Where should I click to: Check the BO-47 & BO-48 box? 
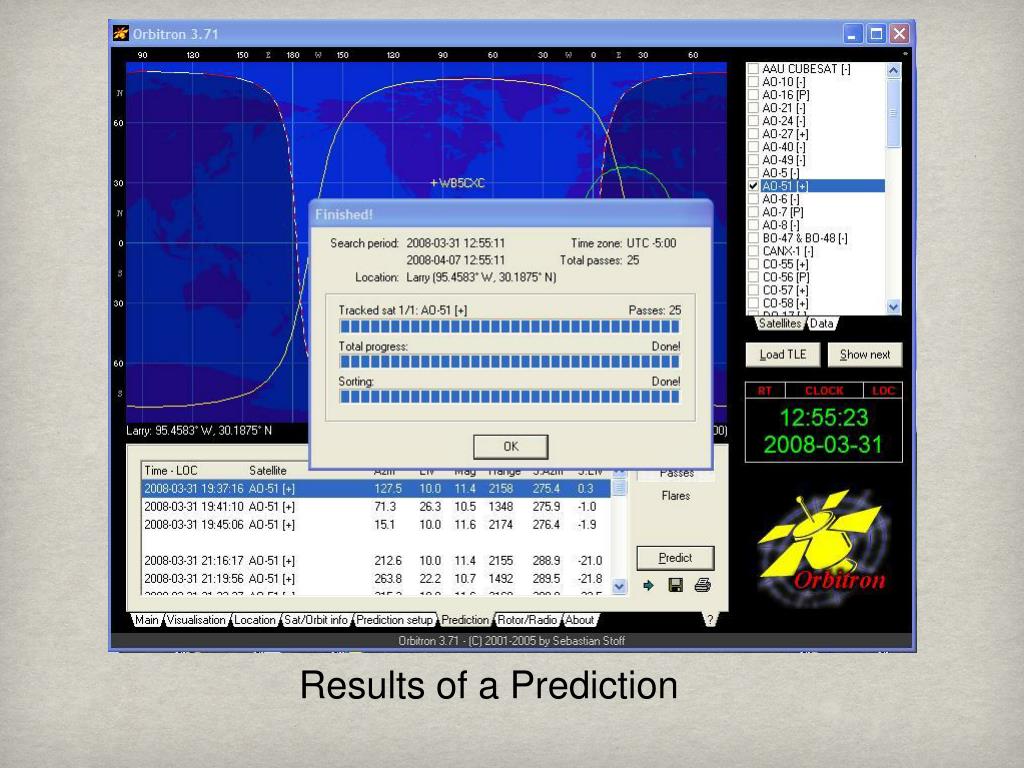click(x=753, y=238)
